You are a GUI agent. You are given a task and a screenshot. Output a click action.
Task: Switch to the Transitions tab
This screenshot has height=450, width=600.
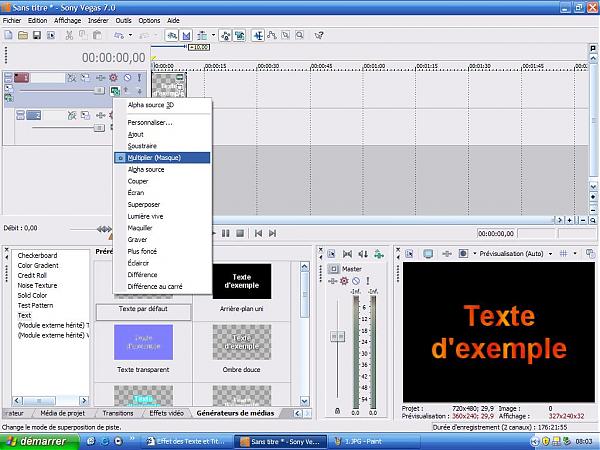[117, 412]
